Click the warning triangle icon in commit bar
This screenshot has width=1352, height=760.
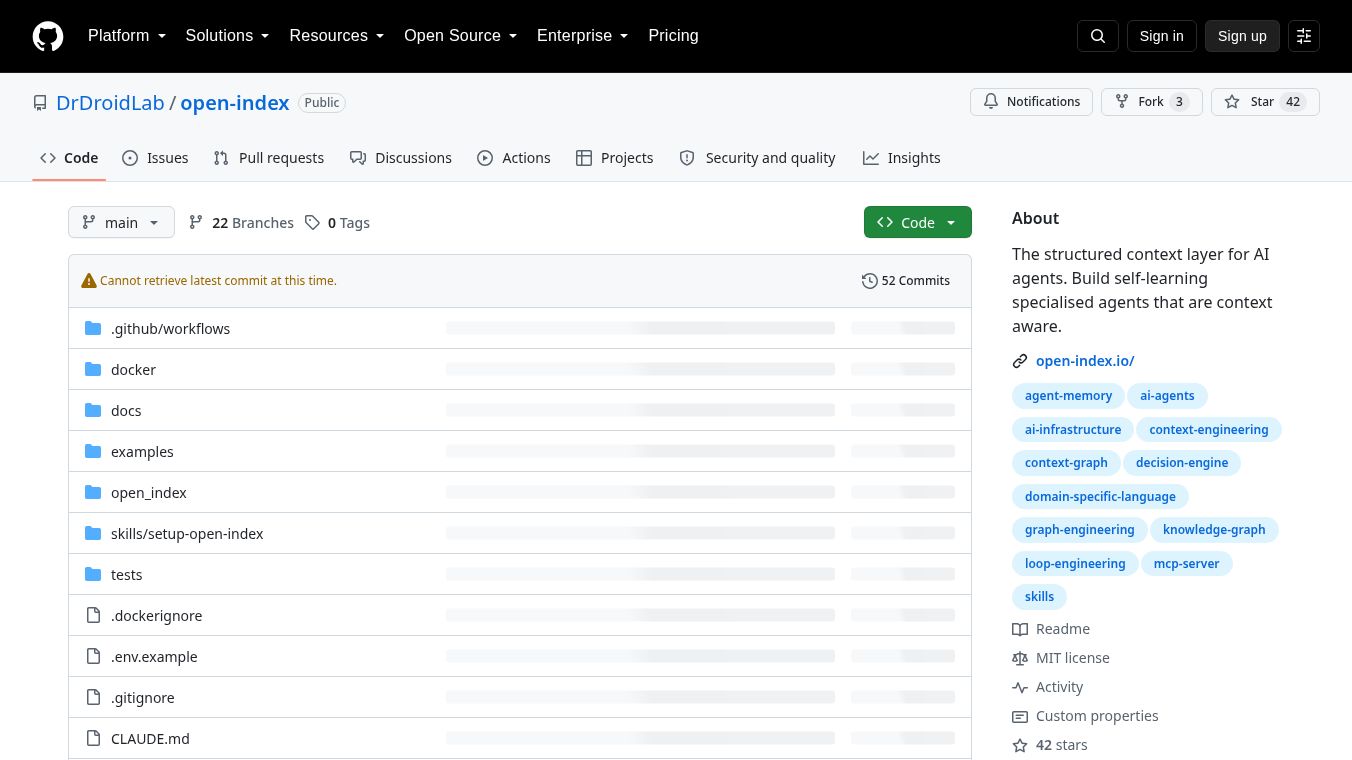89,281
